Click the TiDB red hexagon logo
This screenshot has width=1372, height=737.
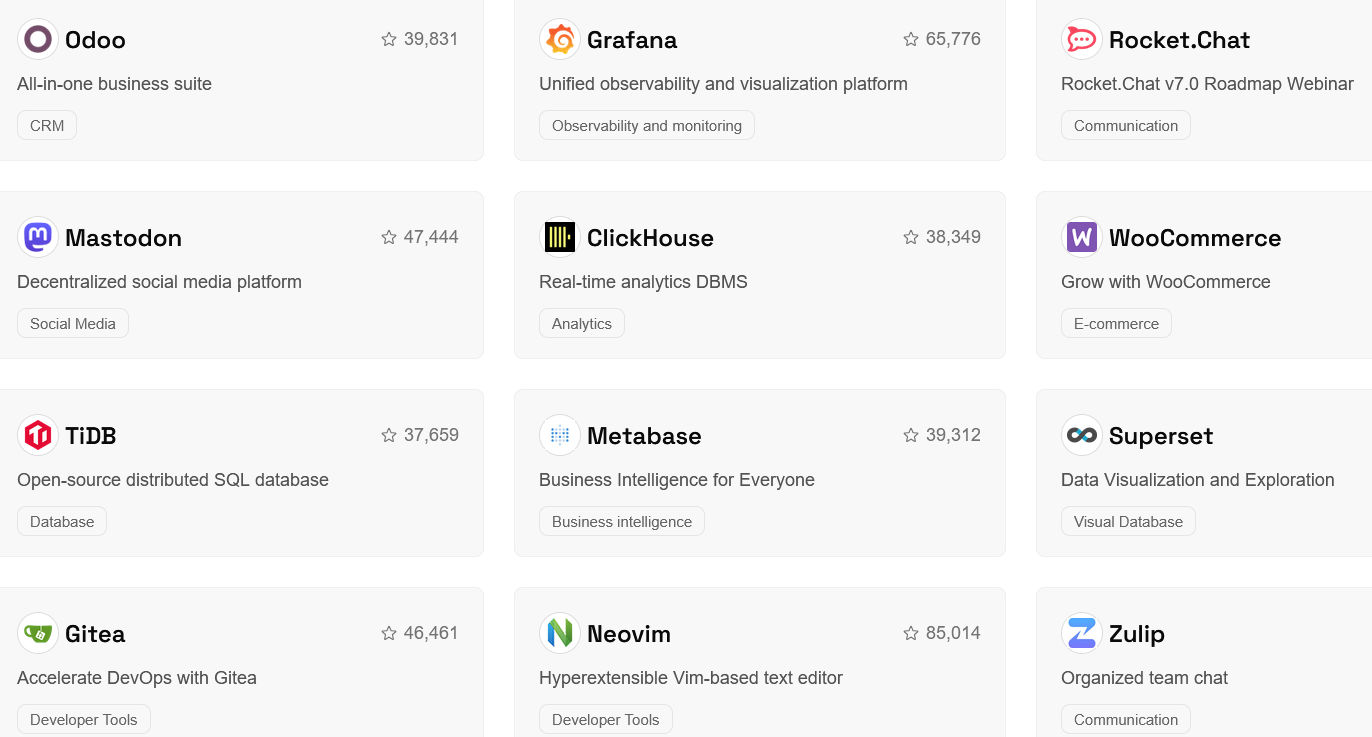pos(38,435)
